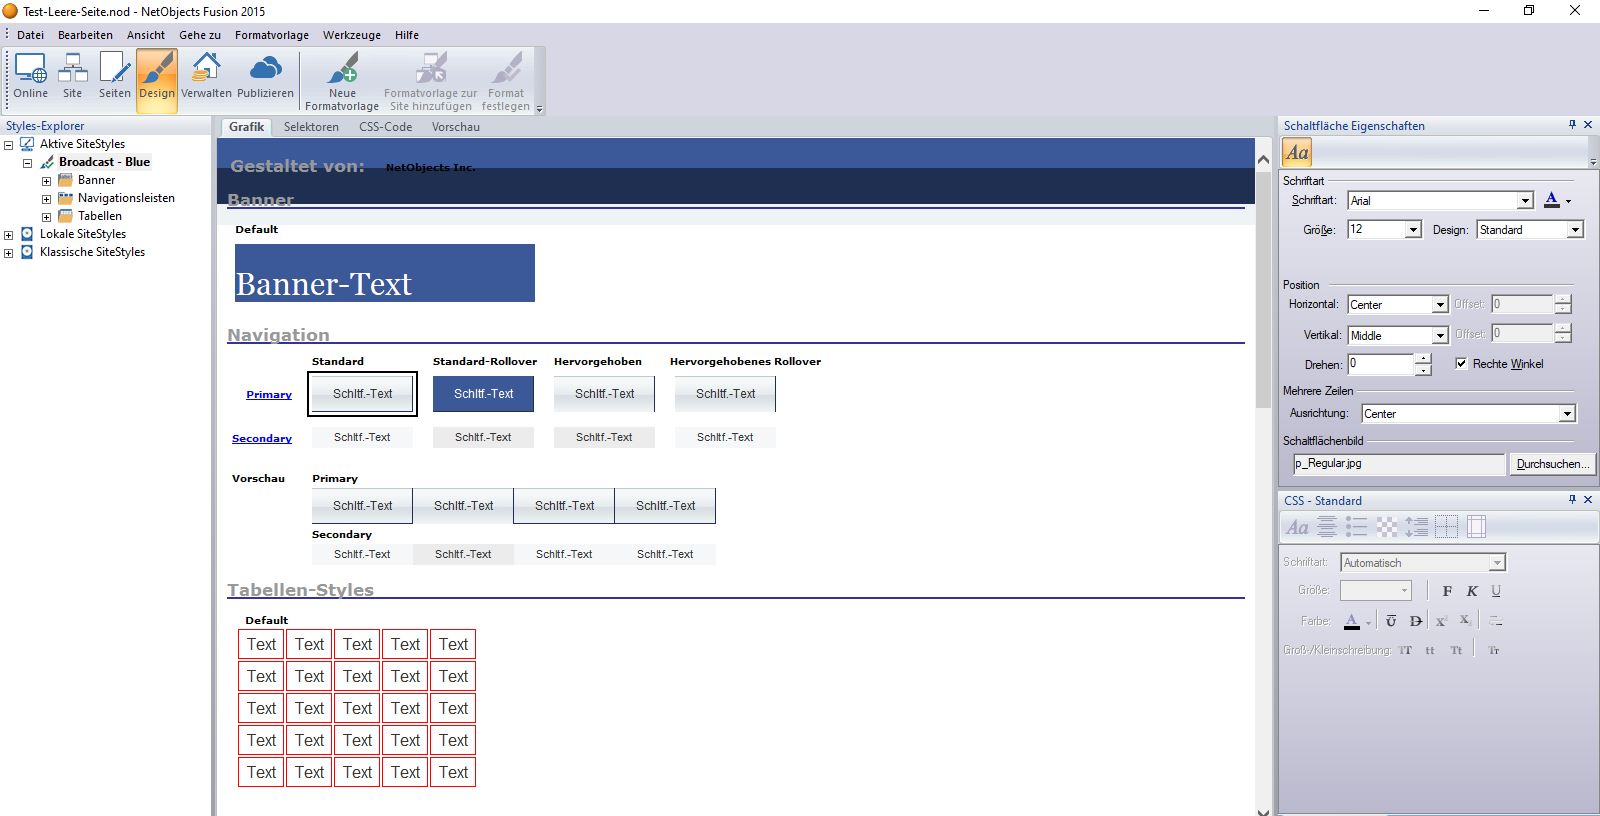Screen dimensions: 1600x816
Task: Open the Online view in toolbar
Action: pos(30,76)
